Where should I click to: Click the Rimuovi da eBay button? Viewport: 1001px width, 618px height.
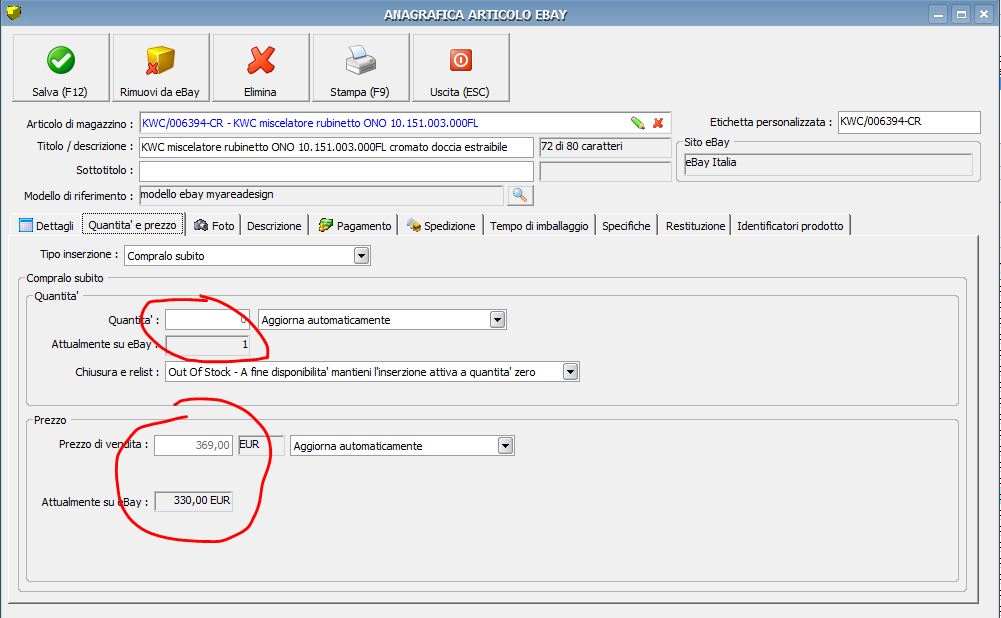[160, 68]
